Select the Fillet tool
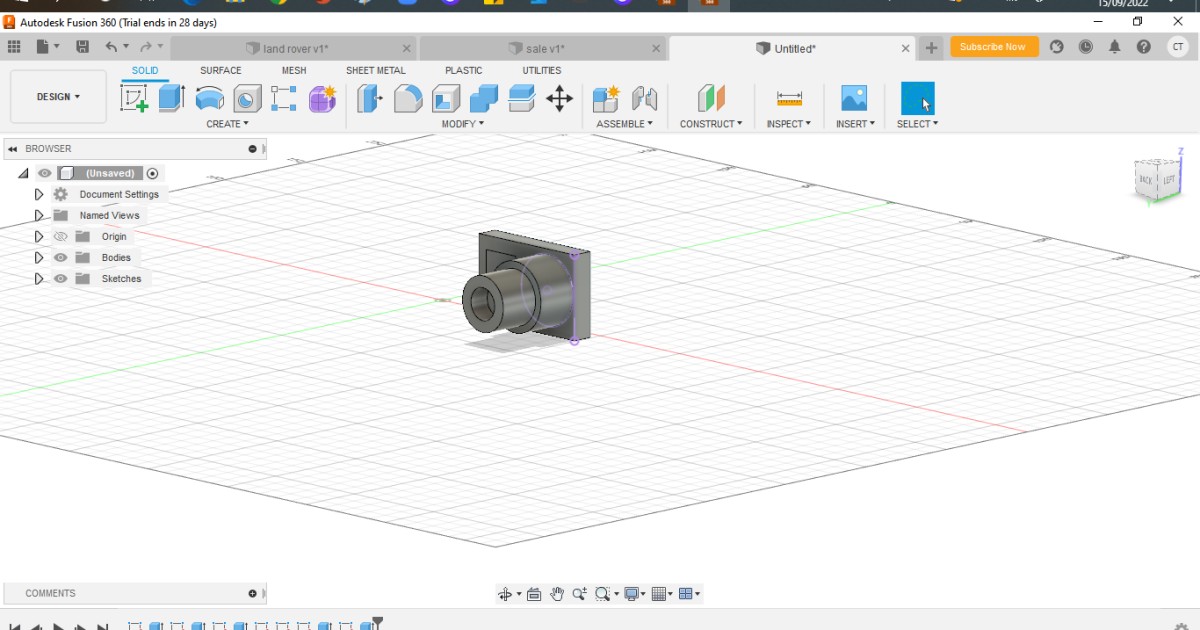The height and width of the screenshot is (630, 1200). tap(407, 98)
